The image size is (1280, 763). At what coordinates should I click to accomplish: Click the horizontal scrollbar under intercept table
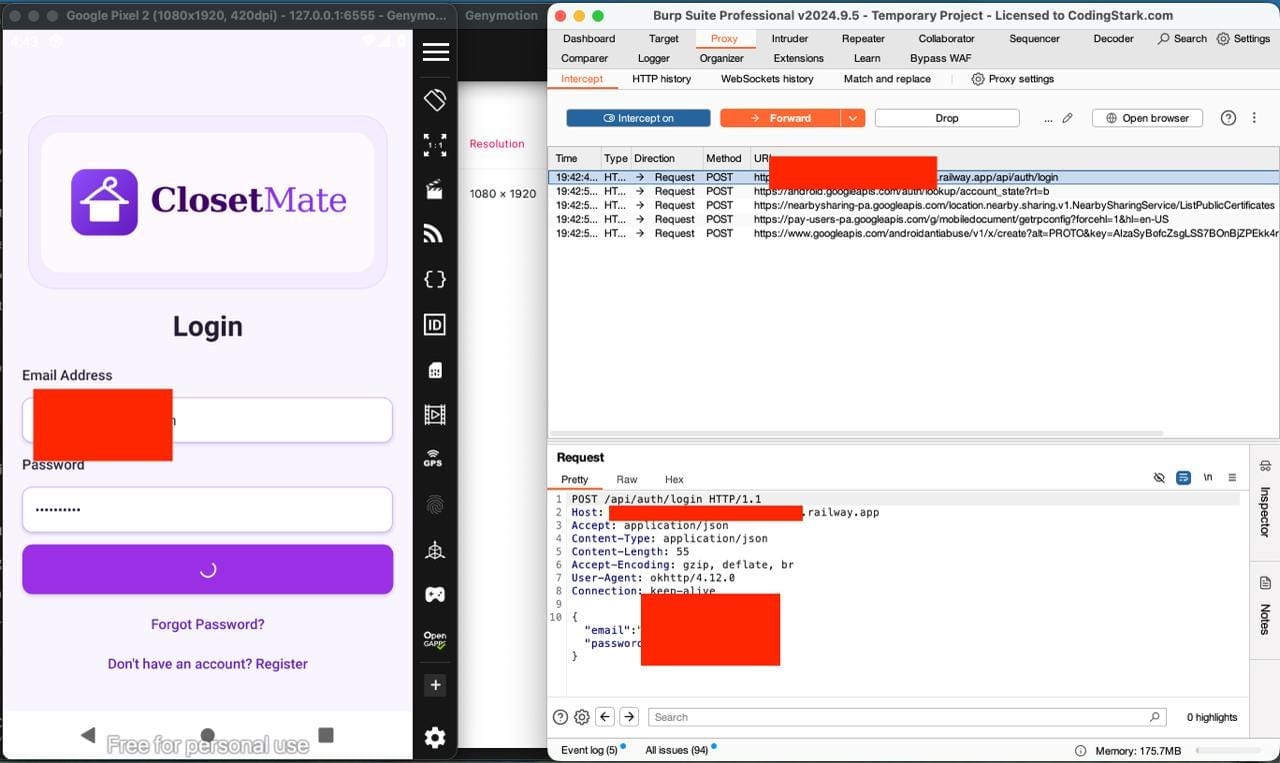point(857,434)
